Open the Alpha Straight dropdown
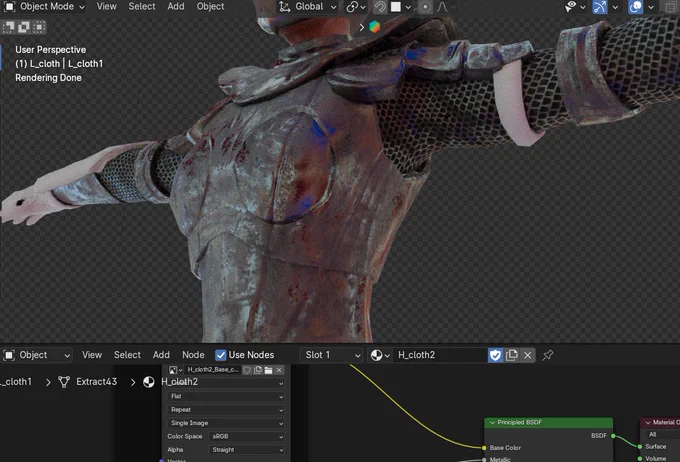The height and width of the screenshot is (462, 680). point(247,450)
